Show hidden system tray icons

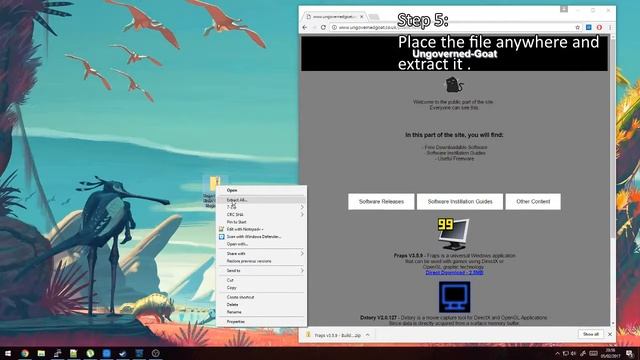point(557,353)
